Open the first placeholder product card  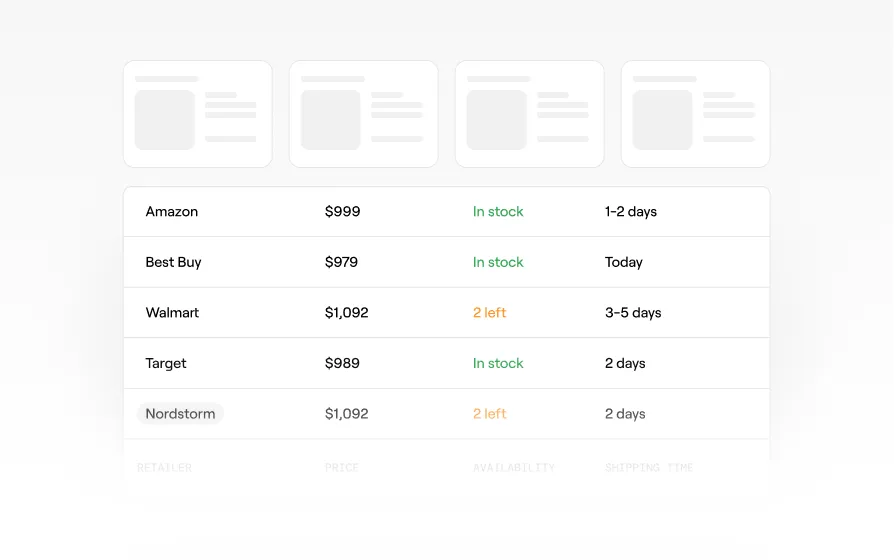(198, 114)
